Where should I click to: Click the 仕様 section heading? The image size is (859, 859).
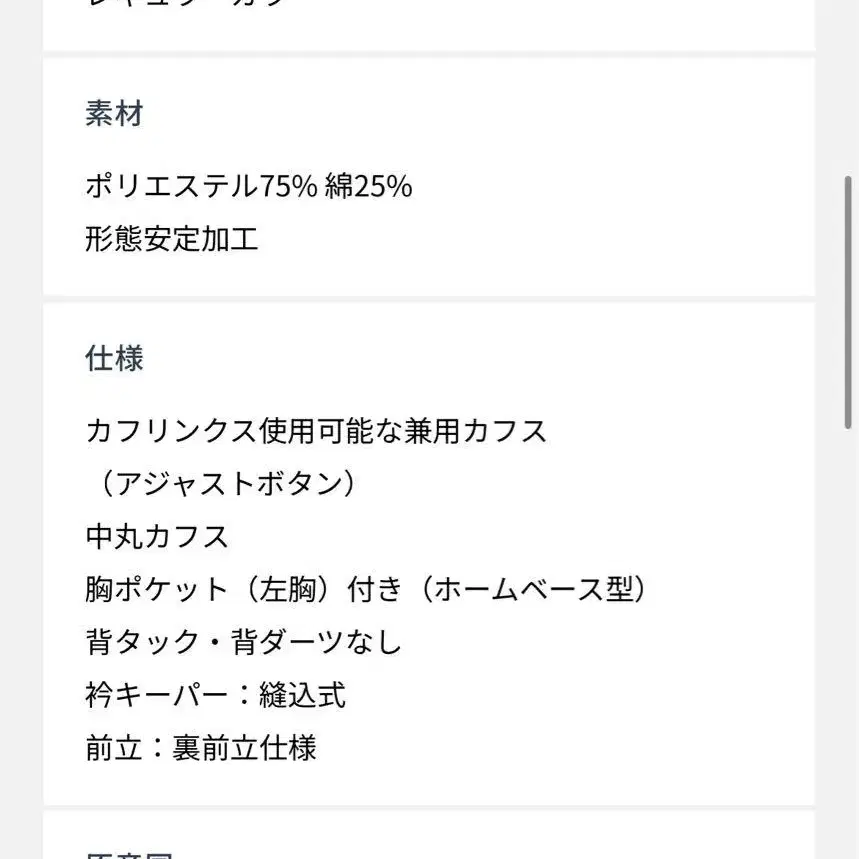pyautogui.click(x=114, y=358)
